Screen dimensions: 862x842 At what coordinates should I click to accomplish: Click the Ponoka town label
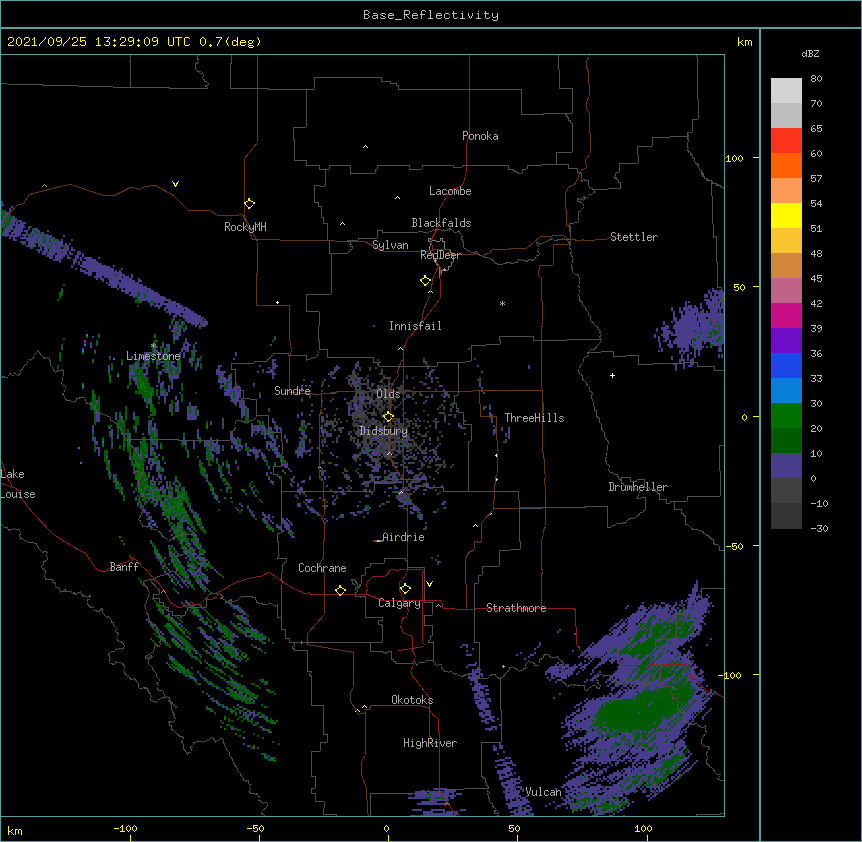(480, 136)
